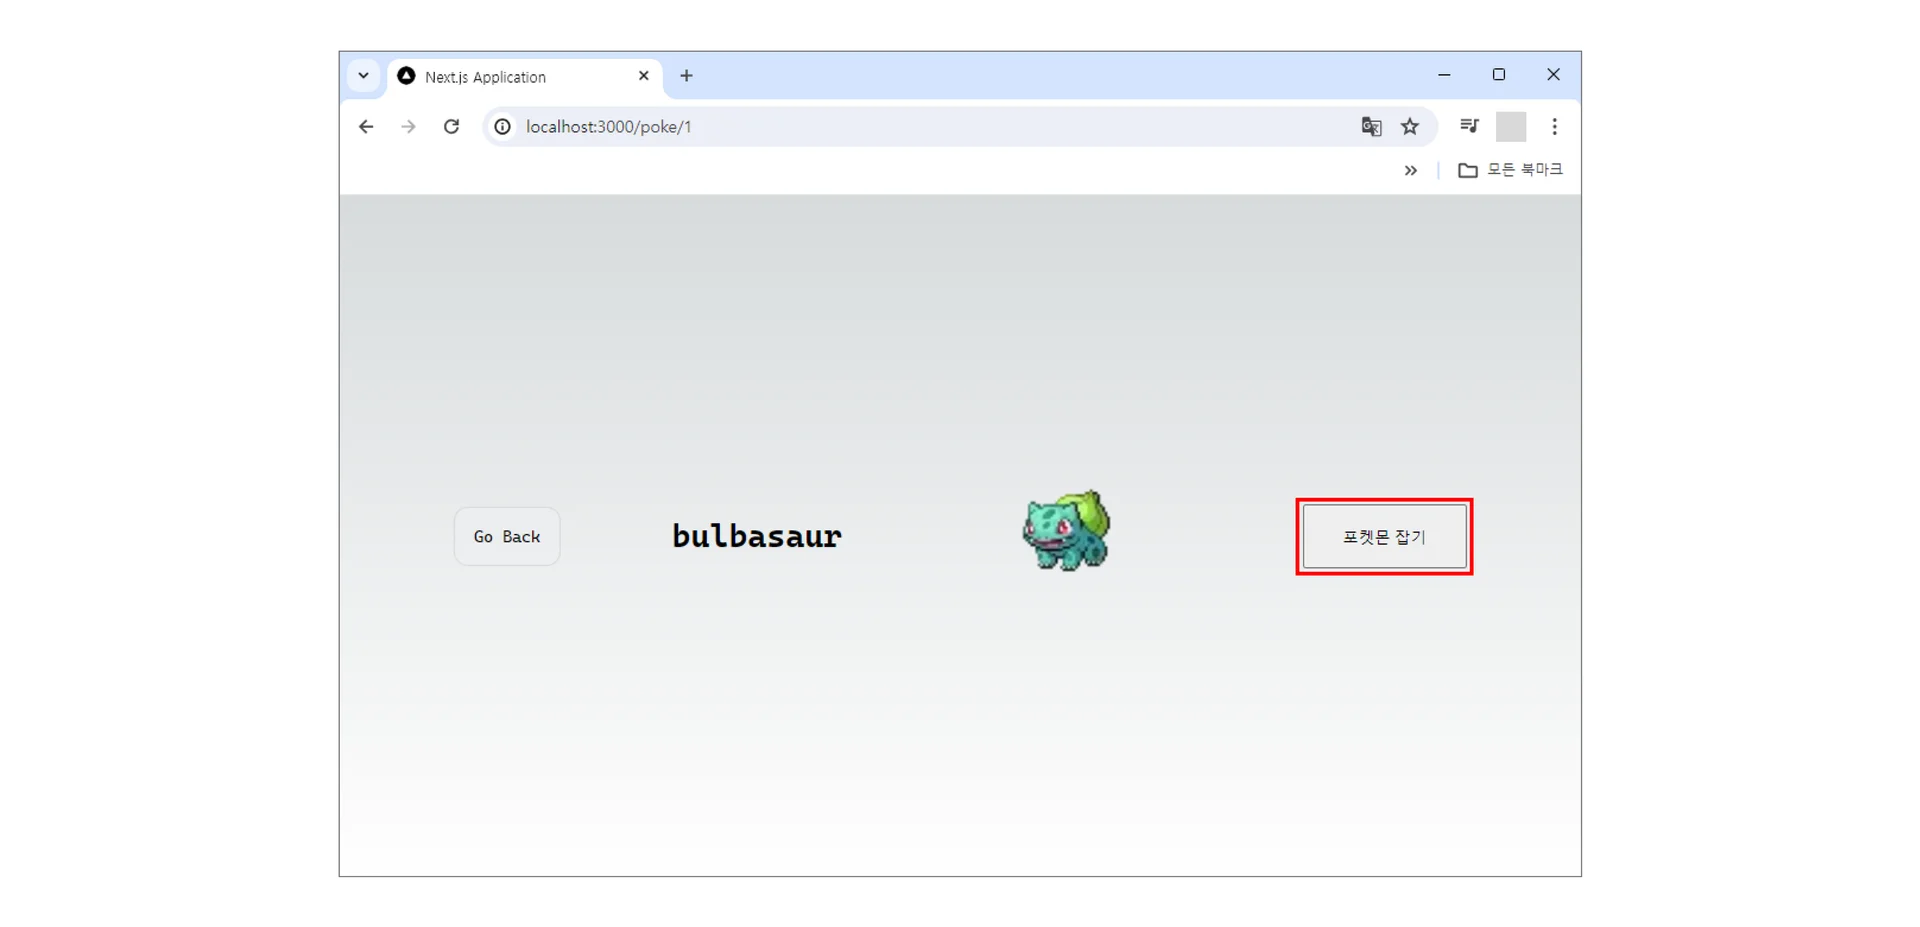Reload the page with the refresh icon

click(451, 127)
